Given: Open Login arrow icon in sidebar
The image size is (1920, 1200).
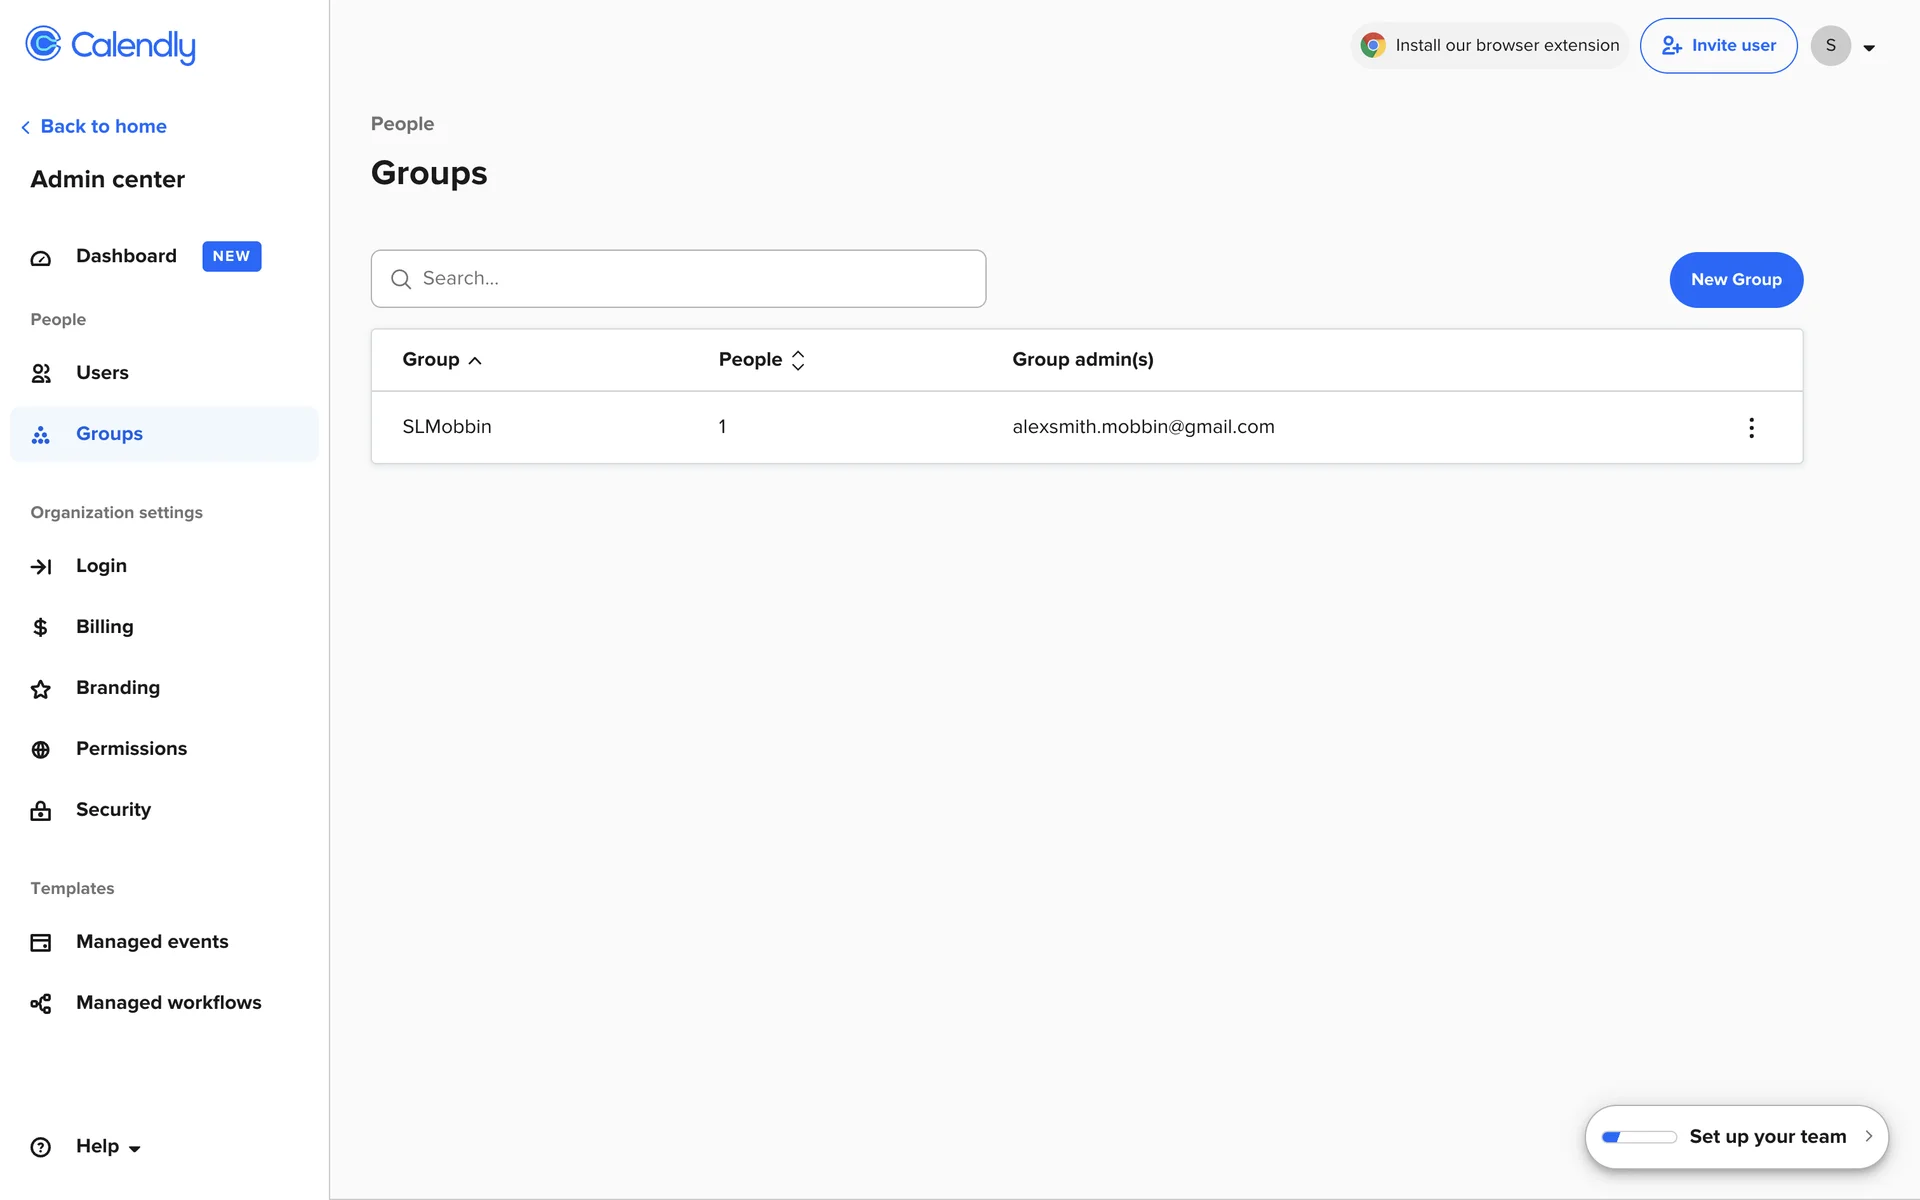Looking at the screenshot, I should tap(41, 567).
